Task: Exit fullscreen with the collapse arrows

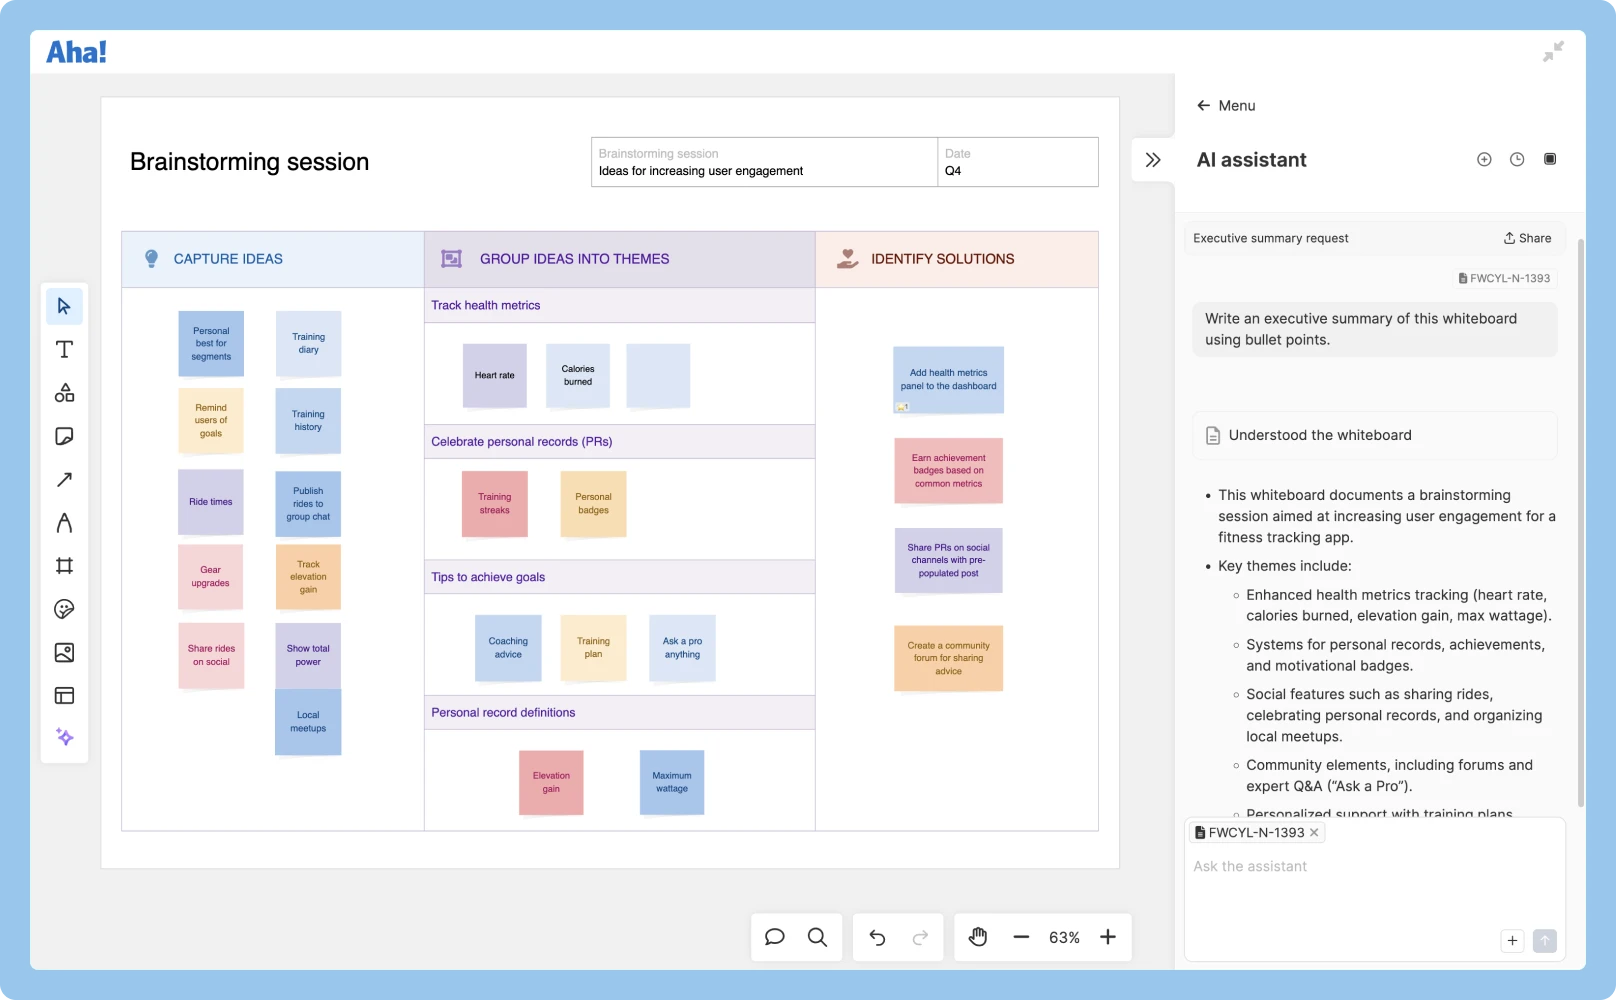Action: click(x=1552, y=52)
